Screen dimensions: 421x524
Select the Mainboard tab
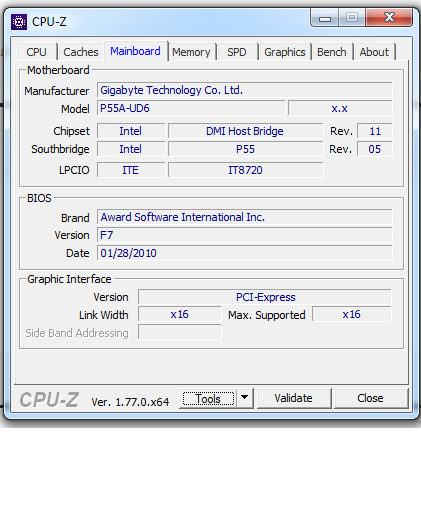135,51
